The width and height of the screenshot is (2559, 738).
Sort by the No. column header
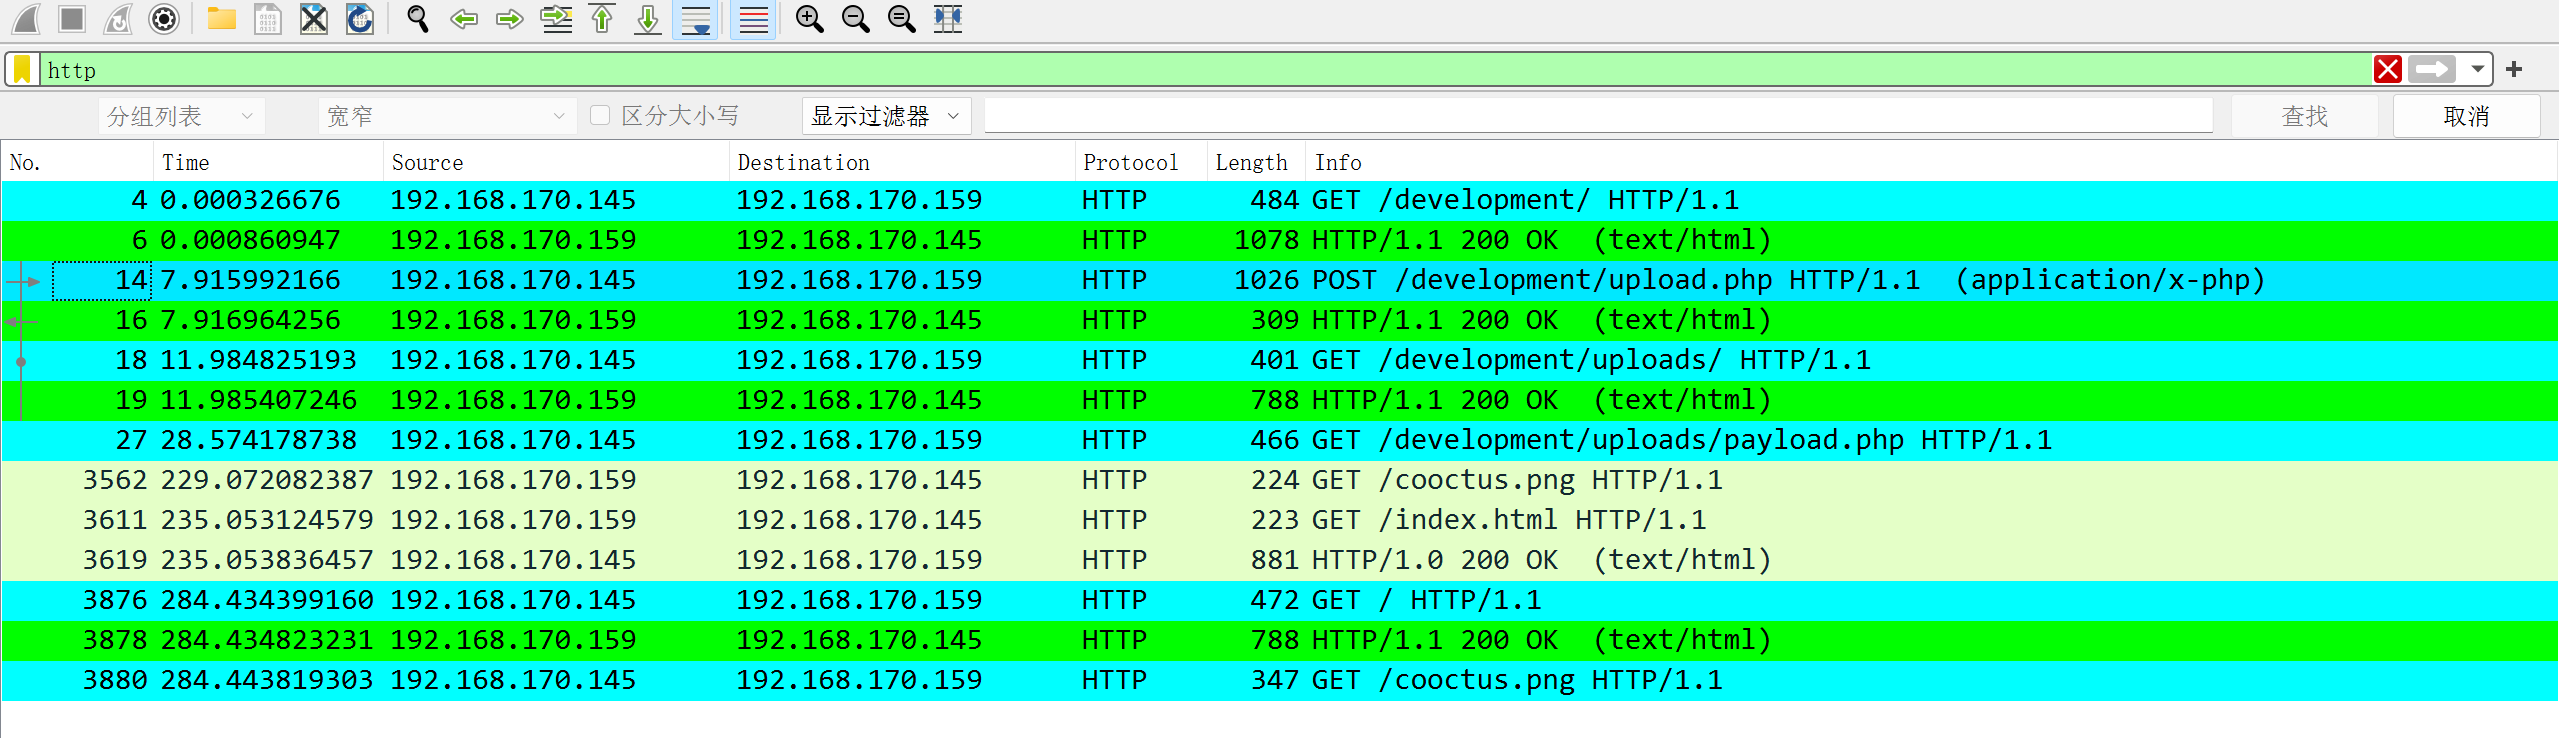(77, 162)
